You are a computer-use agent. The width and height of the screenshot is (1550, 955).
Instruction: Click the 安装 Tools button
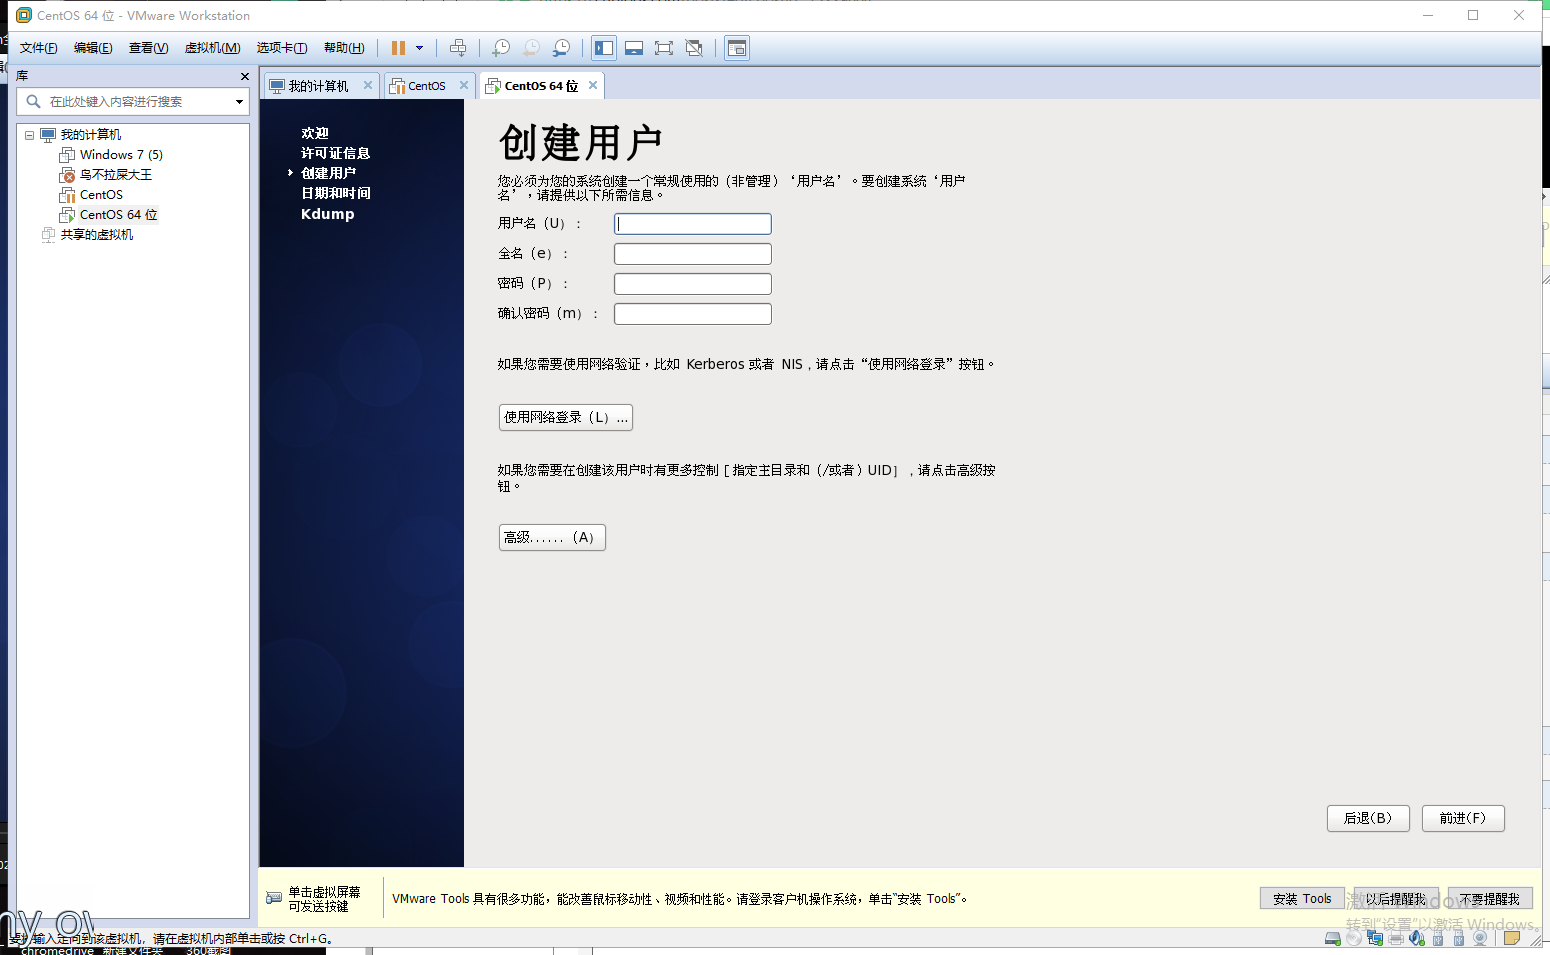click(1302, 899)
